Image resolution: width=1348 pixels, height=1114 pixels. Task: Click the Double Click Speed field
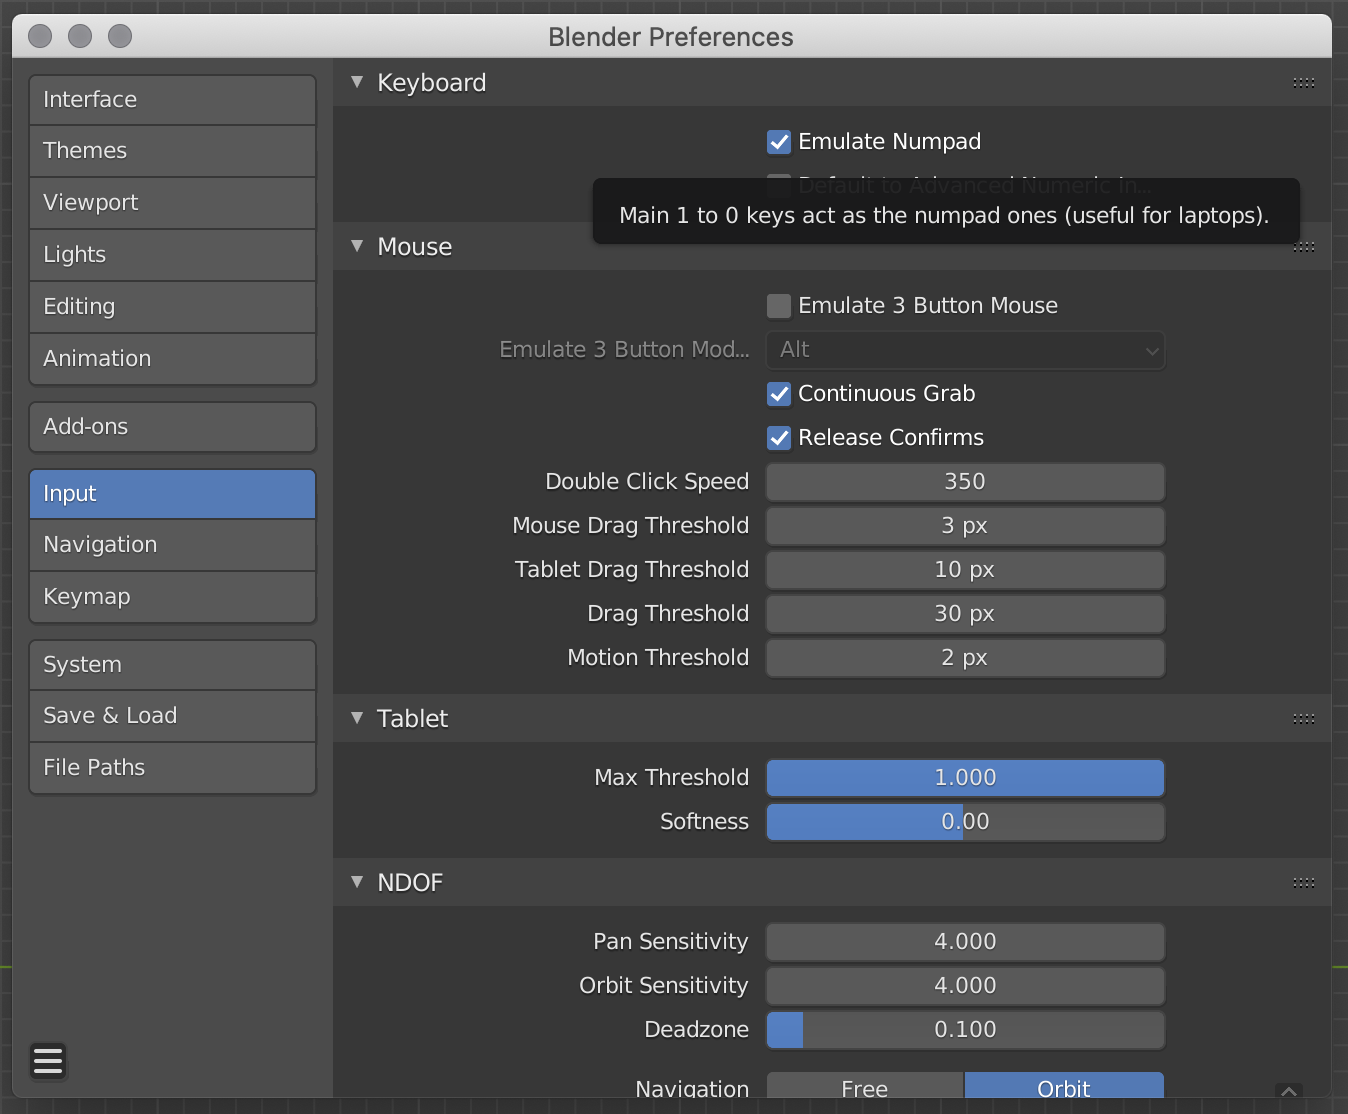coord(965,482)
